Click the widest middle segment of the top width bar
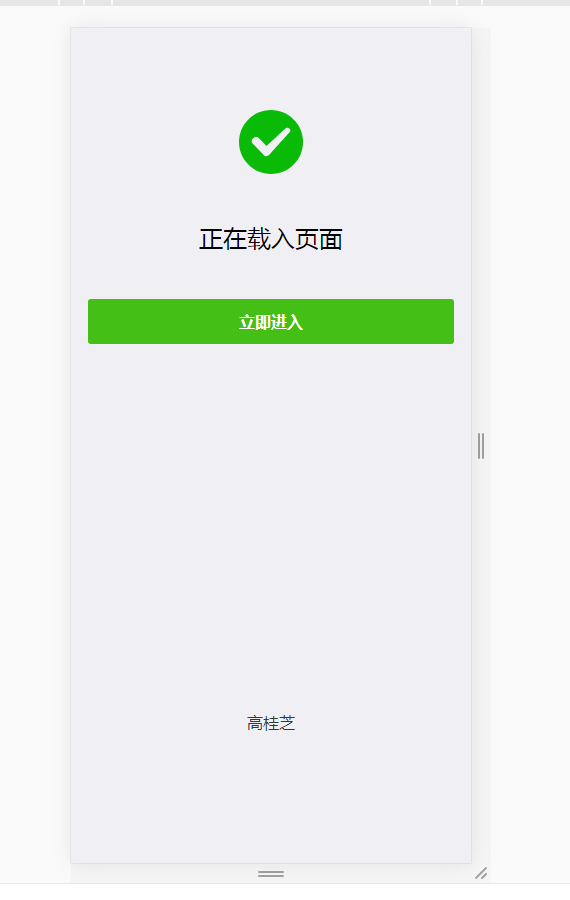The image size is (570, 900). coord(271,2)
